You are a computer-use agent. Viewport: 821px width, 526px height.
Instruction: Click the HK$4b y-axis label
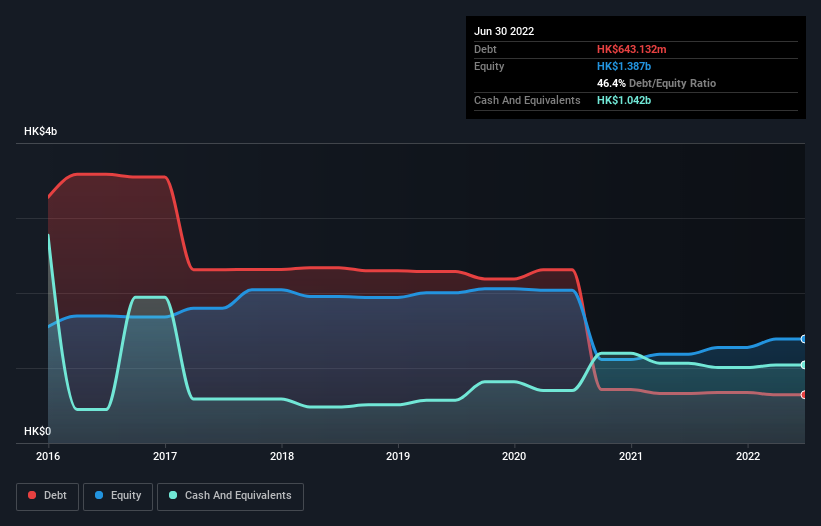coord(40,131)
